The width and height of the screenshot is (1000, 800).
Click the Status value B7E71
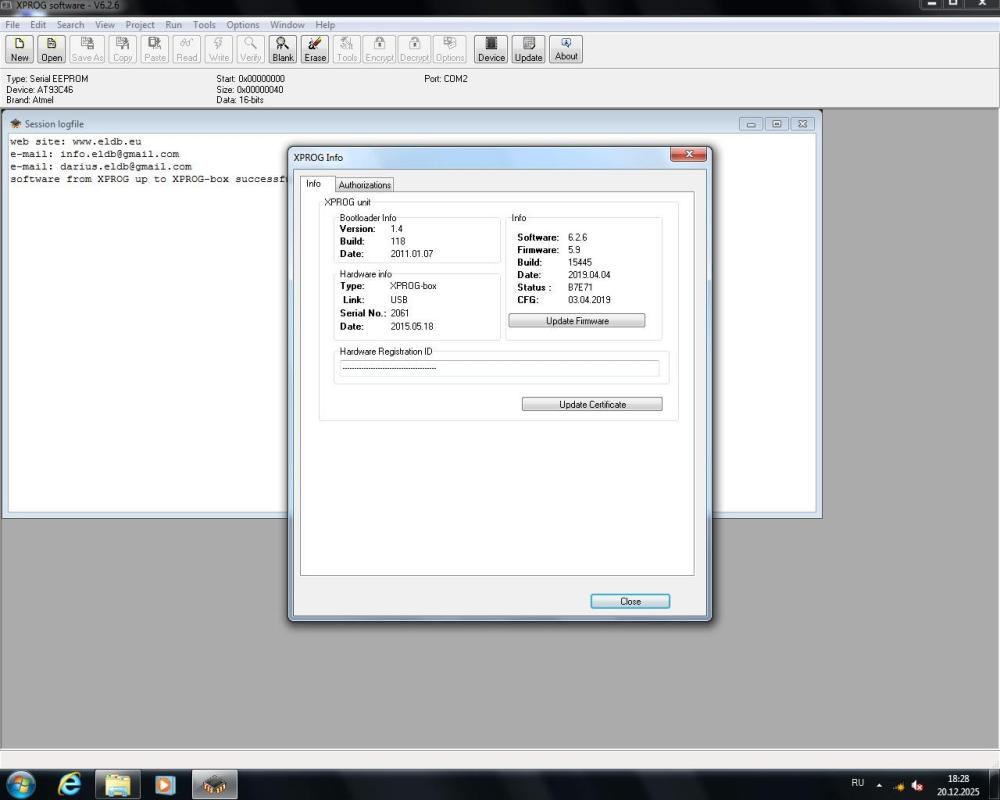pos(580,287)
